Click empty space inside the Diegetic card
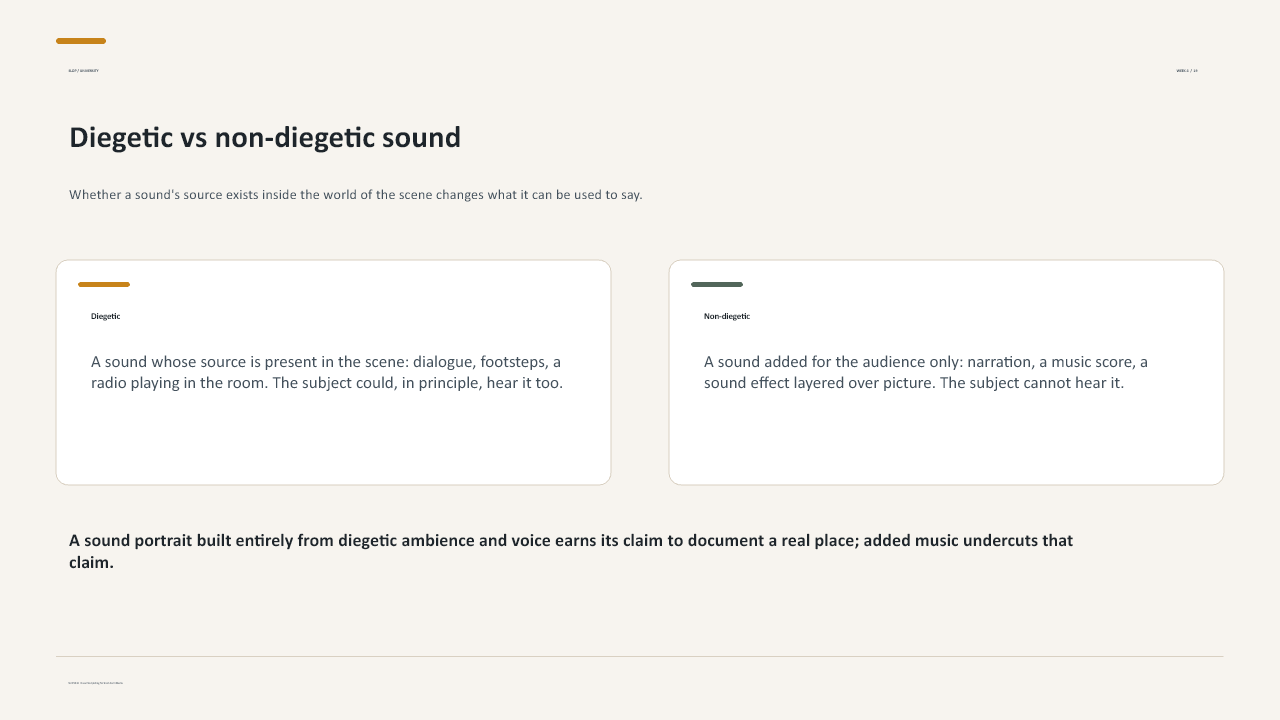This screenshot has height=720, width=1280. click(333, 440)
